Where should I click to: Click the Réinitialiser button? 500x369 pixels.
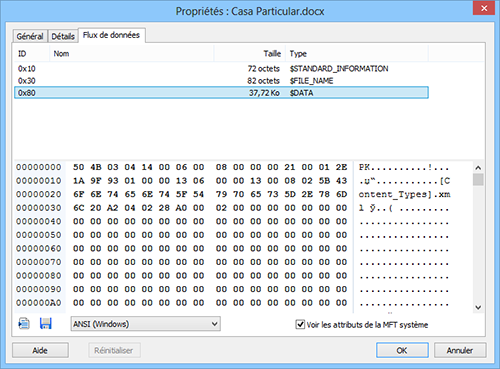pos(114,350)
